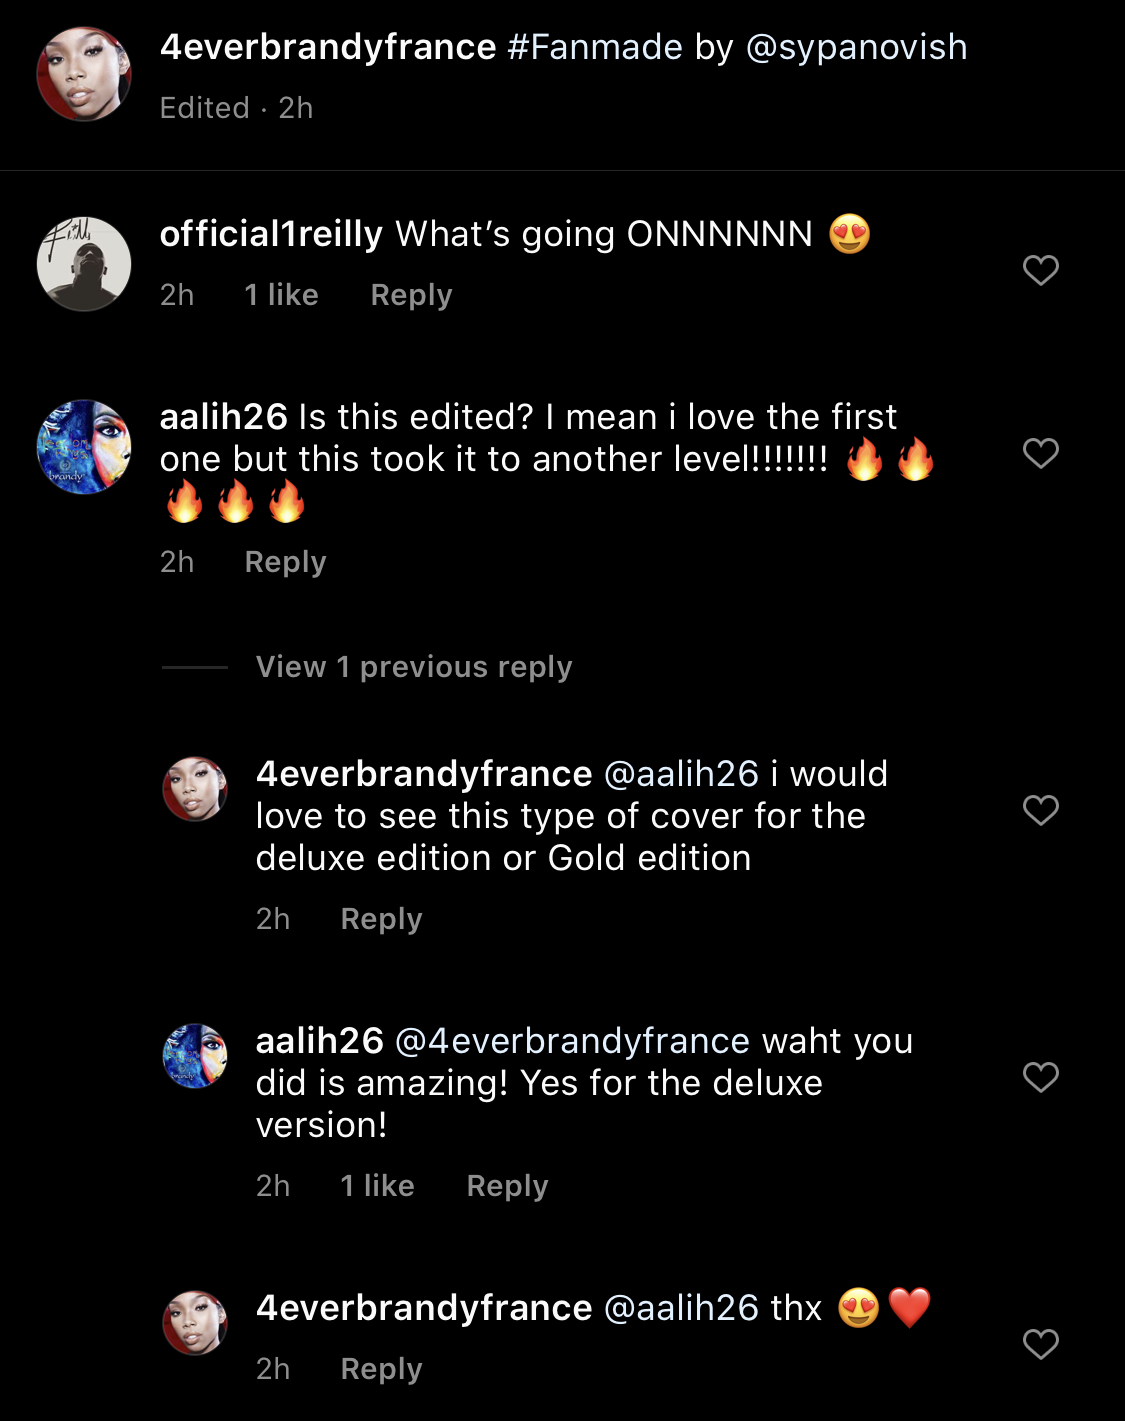Reply to the "thx" comment
This screenshot has width=1125, height=1421.
(381, 1369)
